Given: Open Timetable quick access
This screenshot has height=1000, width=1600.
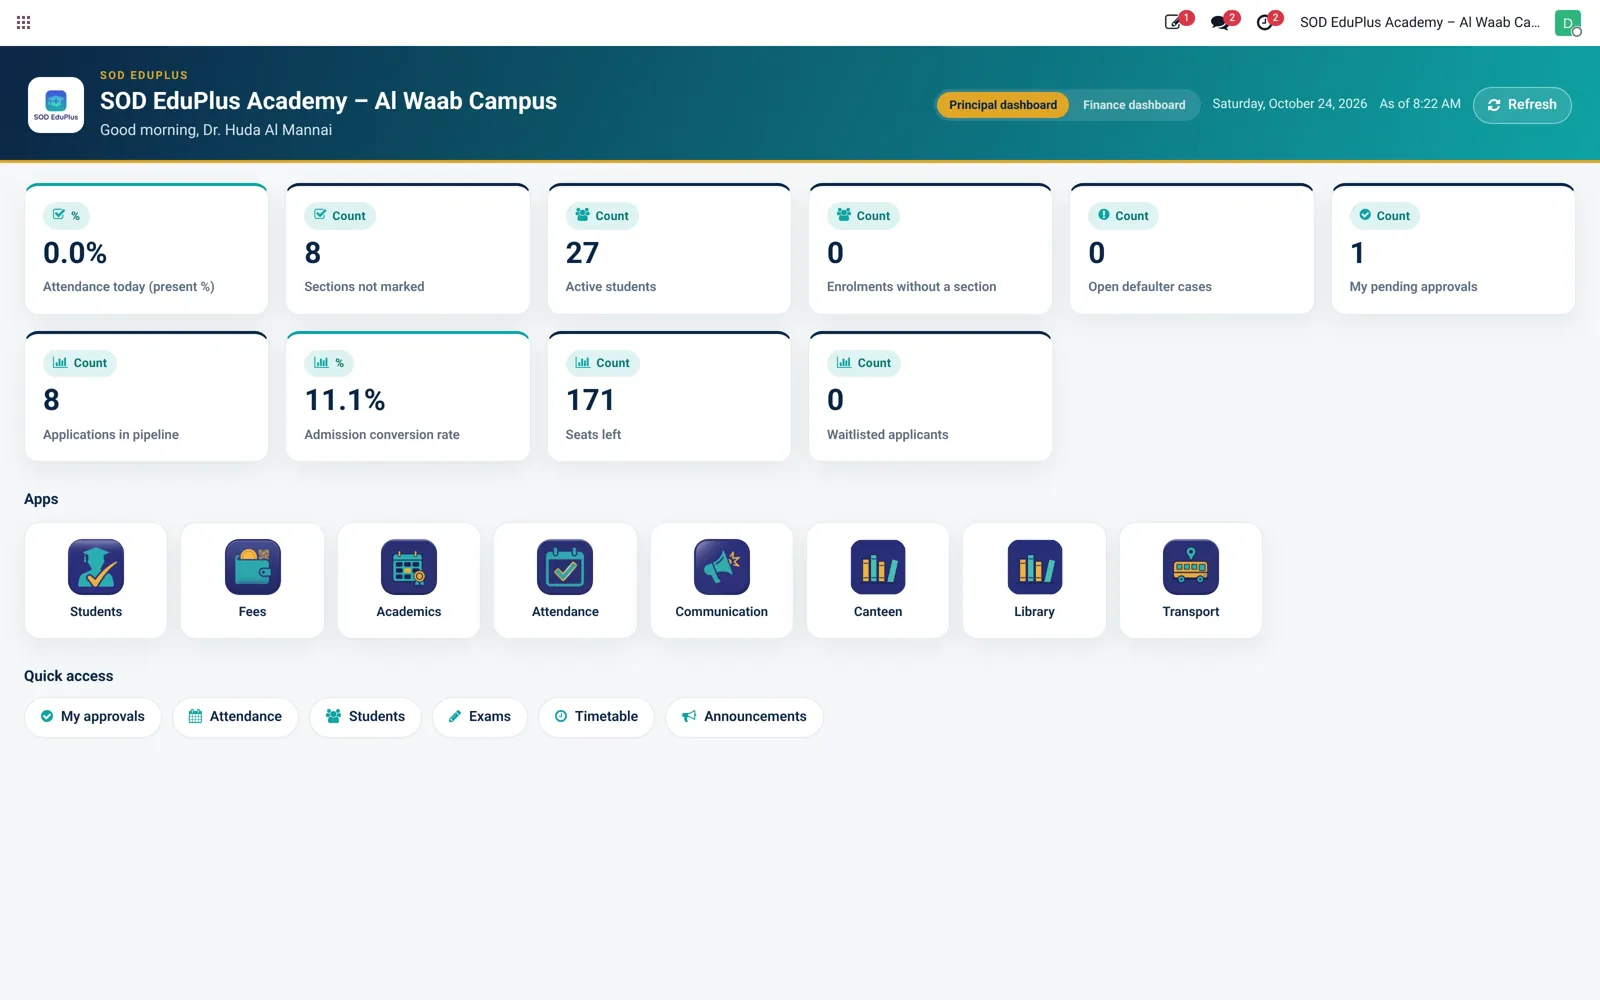Looking at the screenshot, I should (596, 717).
